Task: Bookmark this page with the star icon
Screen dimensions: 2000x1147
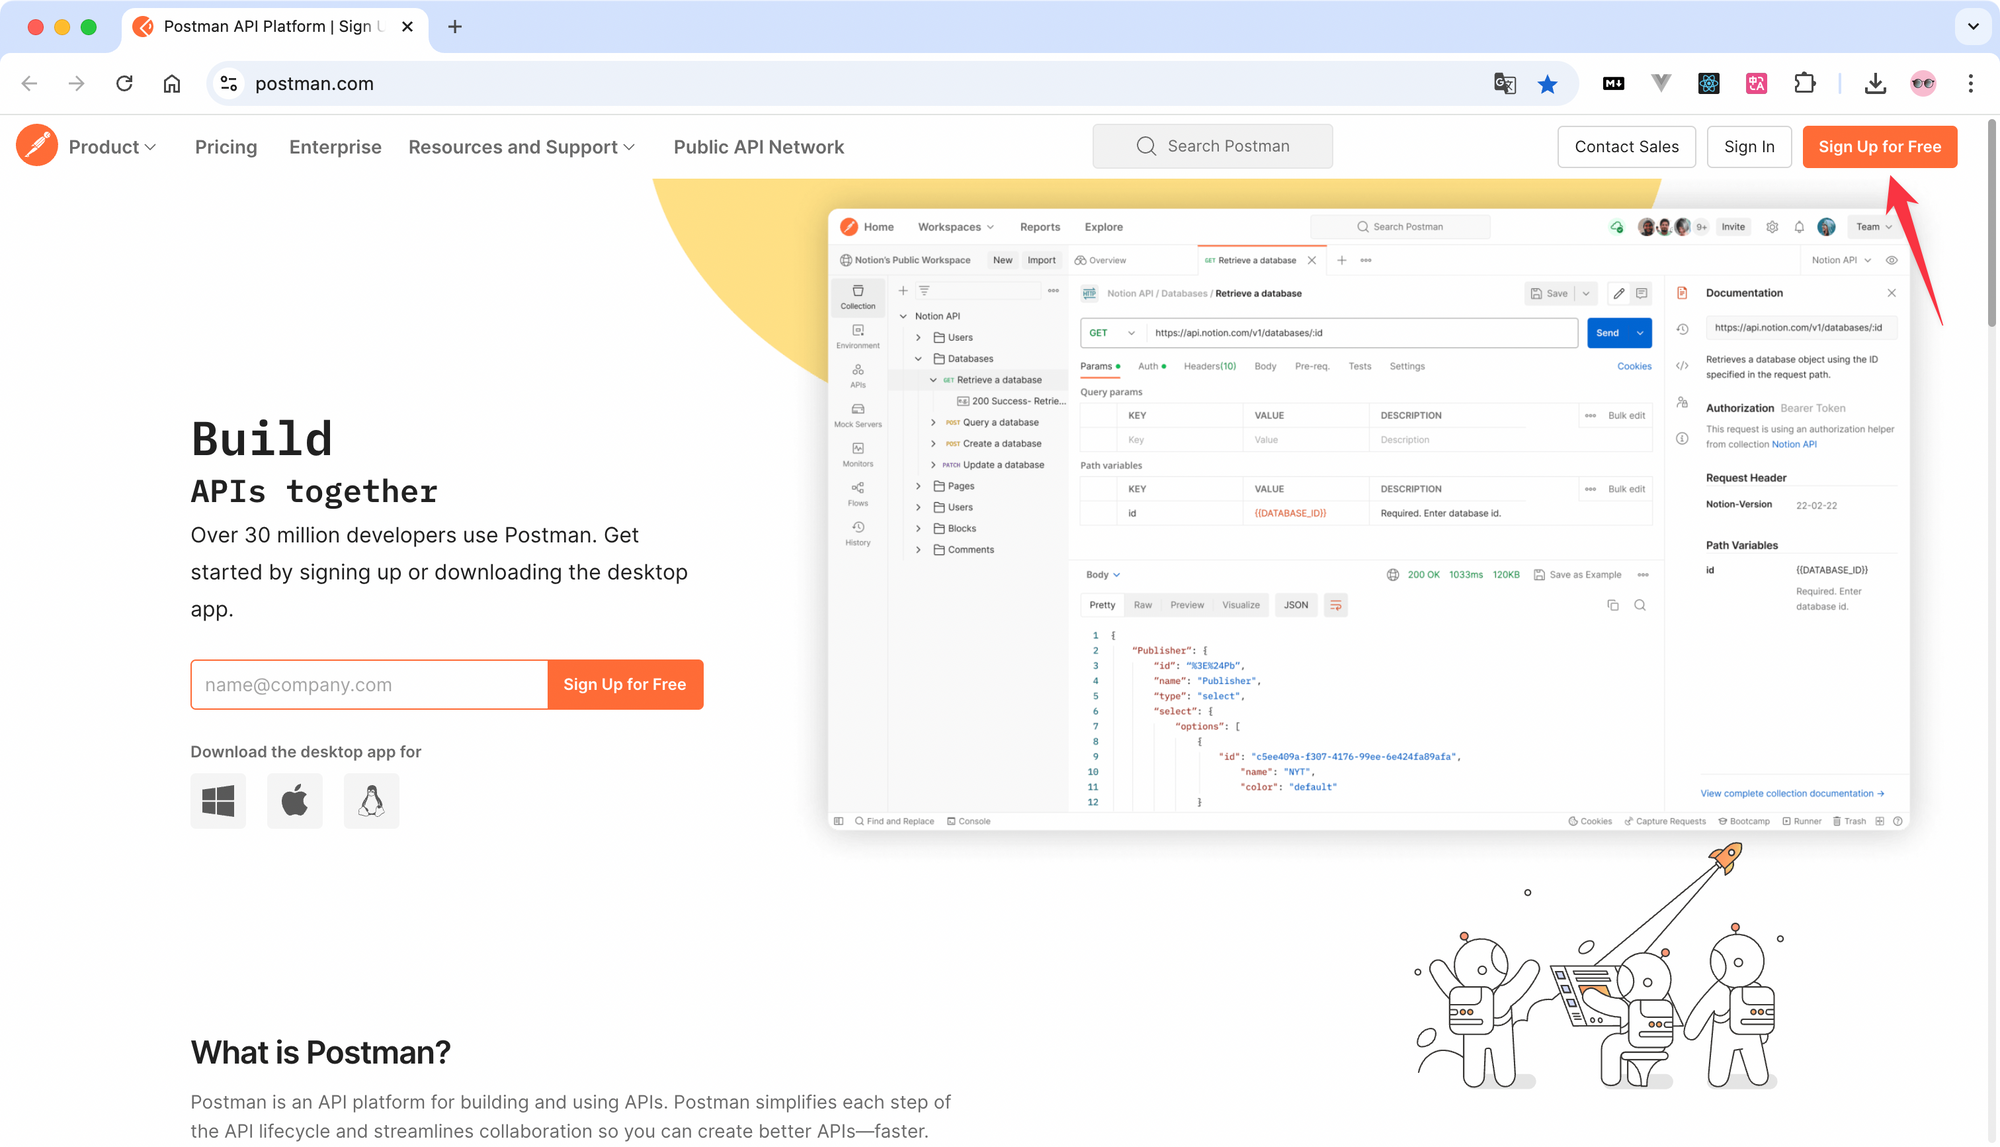Action: pos(1547,84)
